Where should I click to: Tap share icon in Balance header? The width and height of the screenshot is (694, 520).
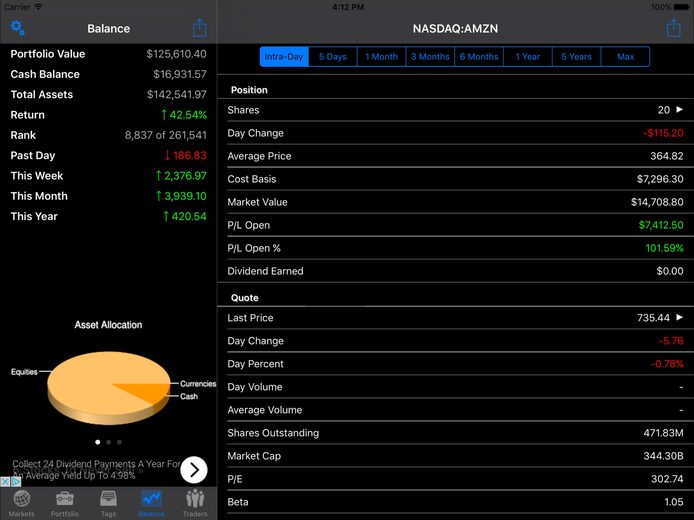coord(200,28)
